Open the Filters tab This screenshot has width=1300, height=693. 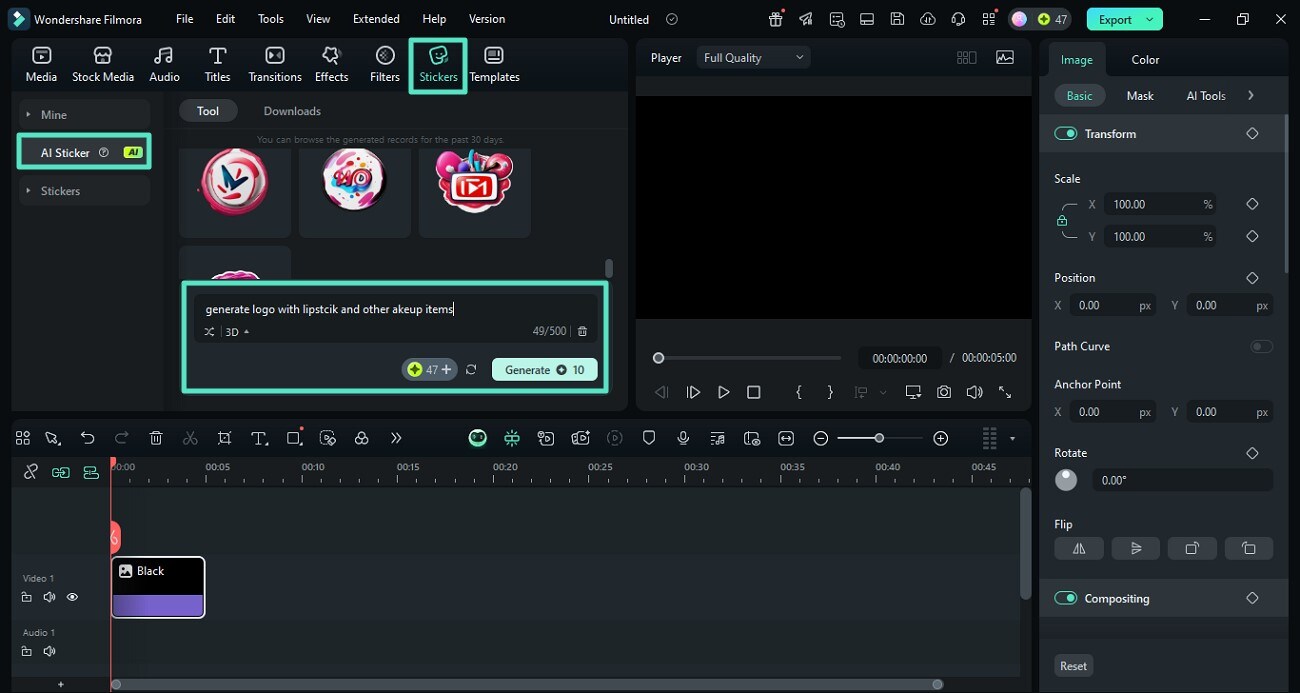pos(385,65)
